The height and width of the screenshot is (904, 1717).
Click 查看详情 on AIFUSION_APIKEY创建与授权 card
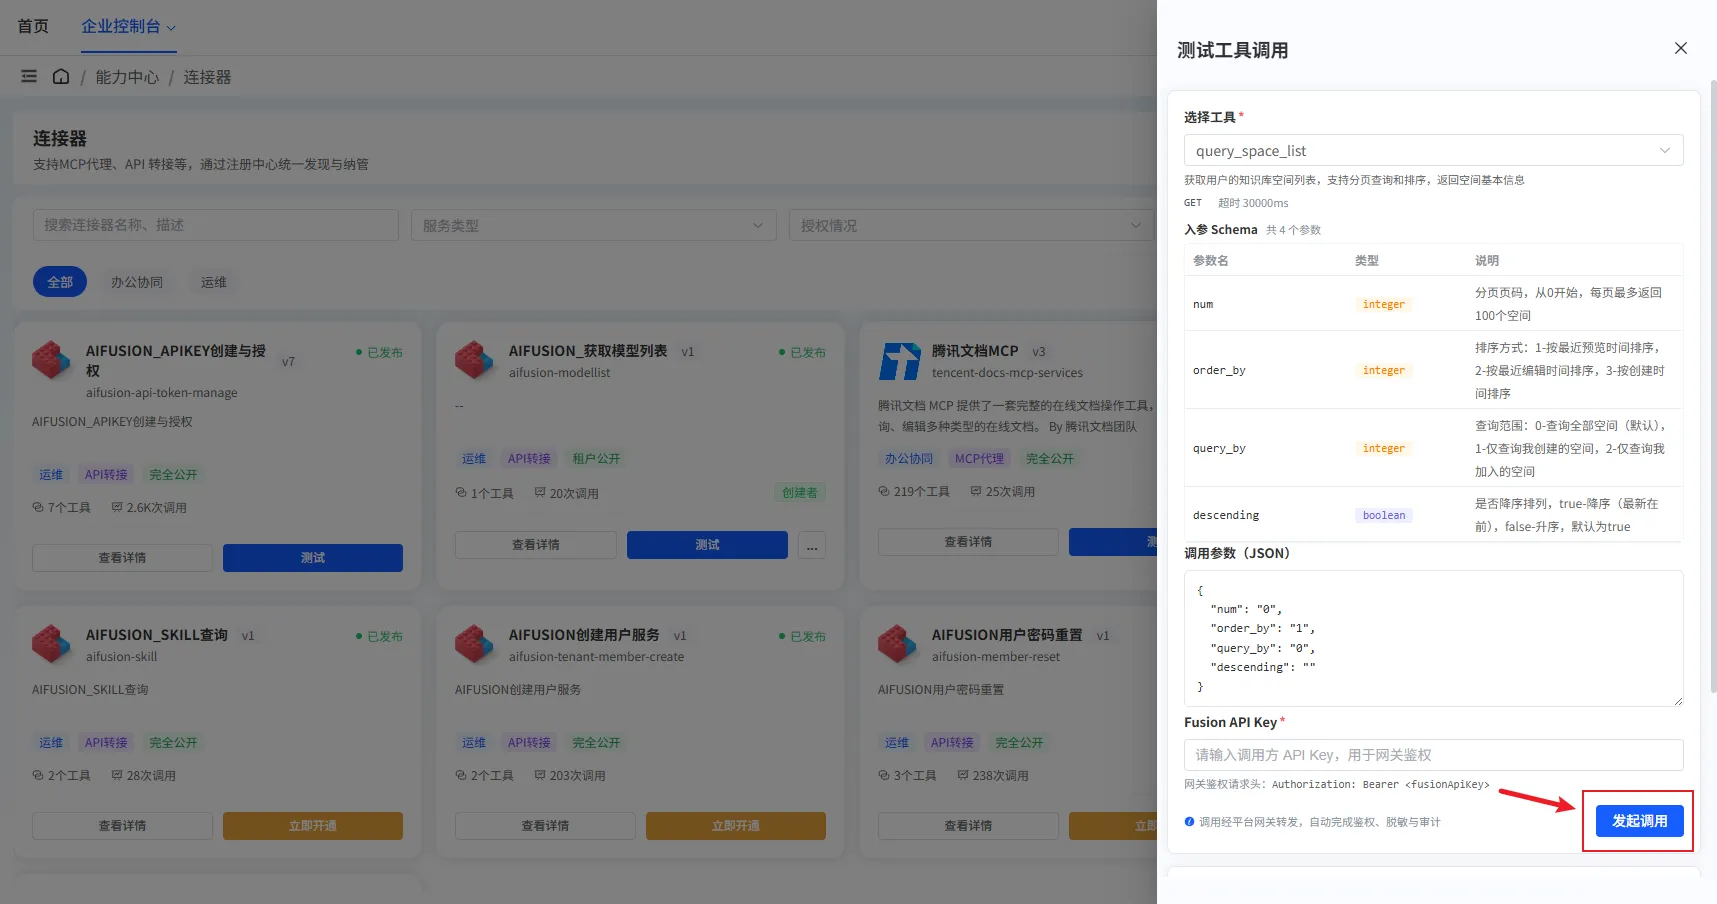pyautogui.click(x=122, y=558)
